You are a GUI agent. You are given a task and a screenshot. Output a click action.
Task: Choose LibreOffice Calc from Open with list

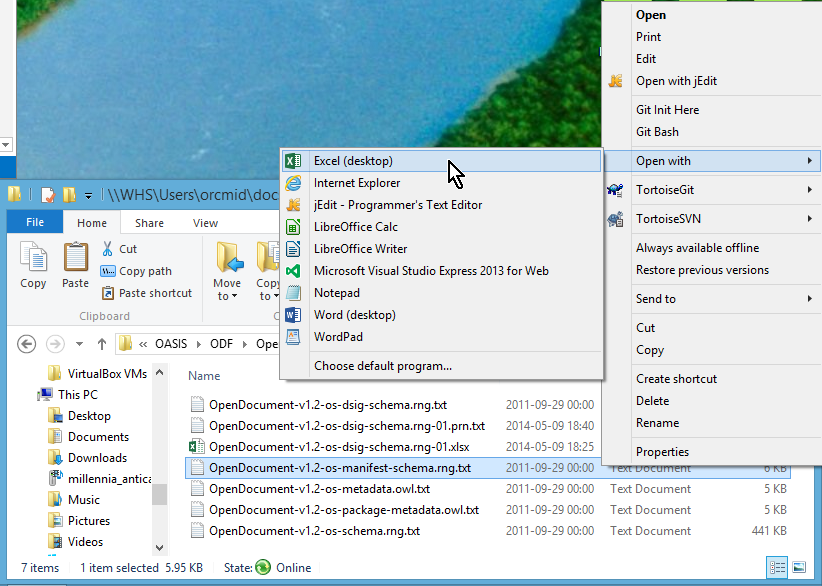tap(355, 227)
